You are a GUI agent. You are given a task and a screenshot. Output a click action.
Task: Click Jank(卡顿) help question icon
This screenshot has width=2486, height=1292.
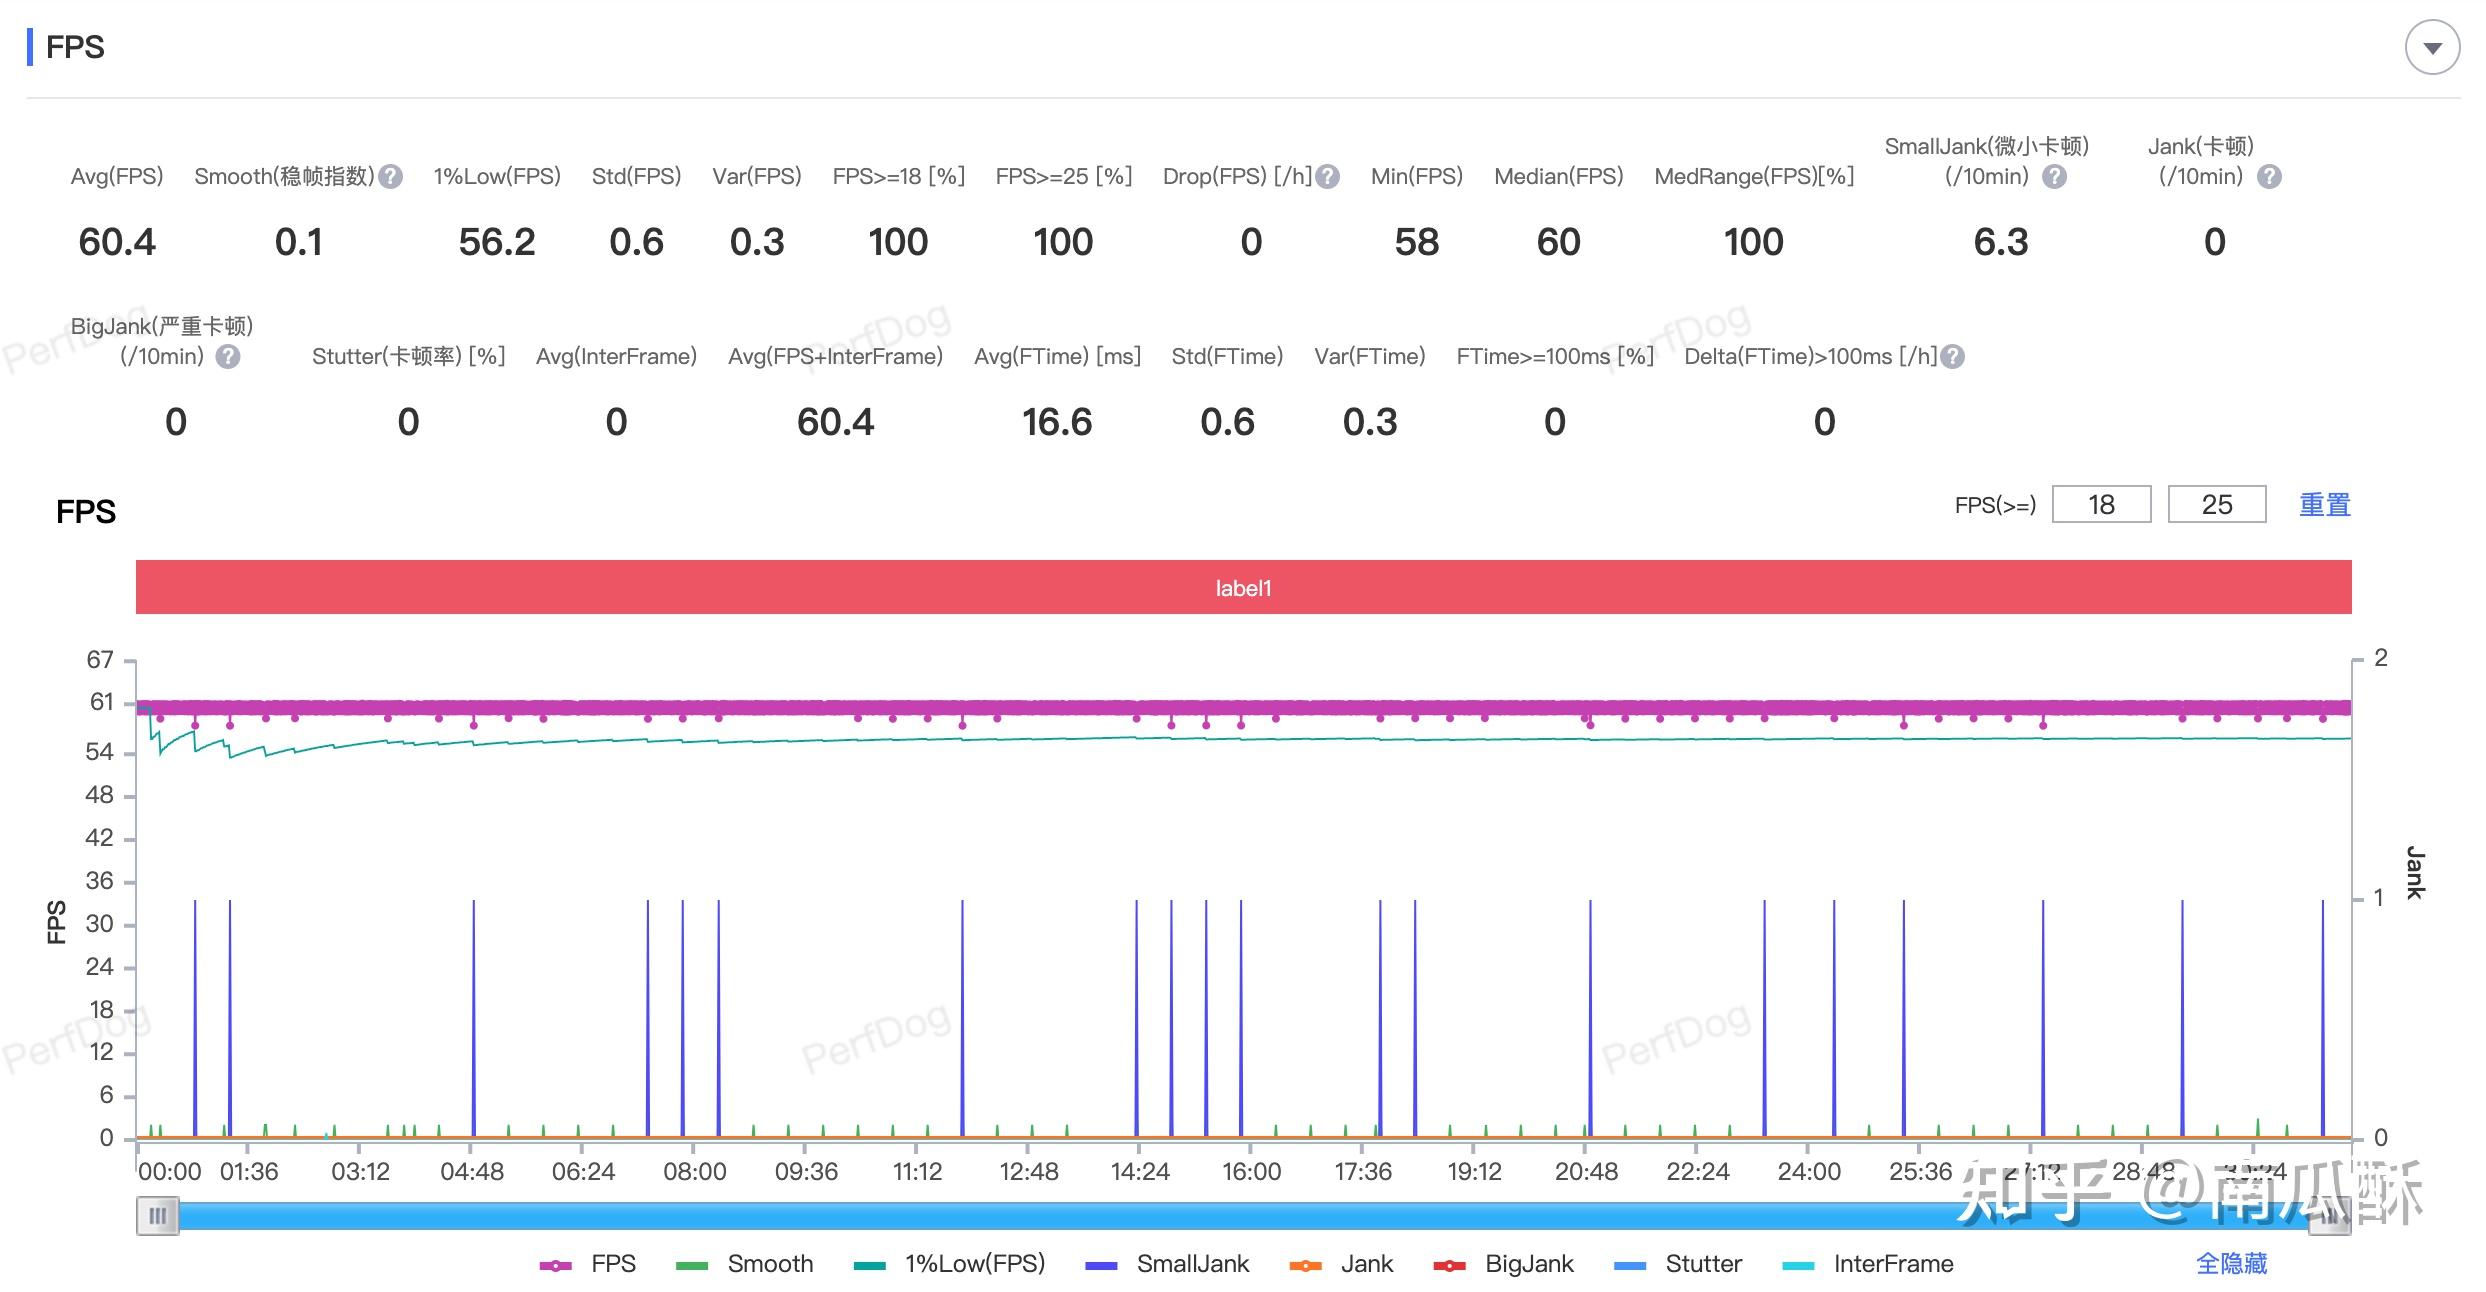(2269, 177)
